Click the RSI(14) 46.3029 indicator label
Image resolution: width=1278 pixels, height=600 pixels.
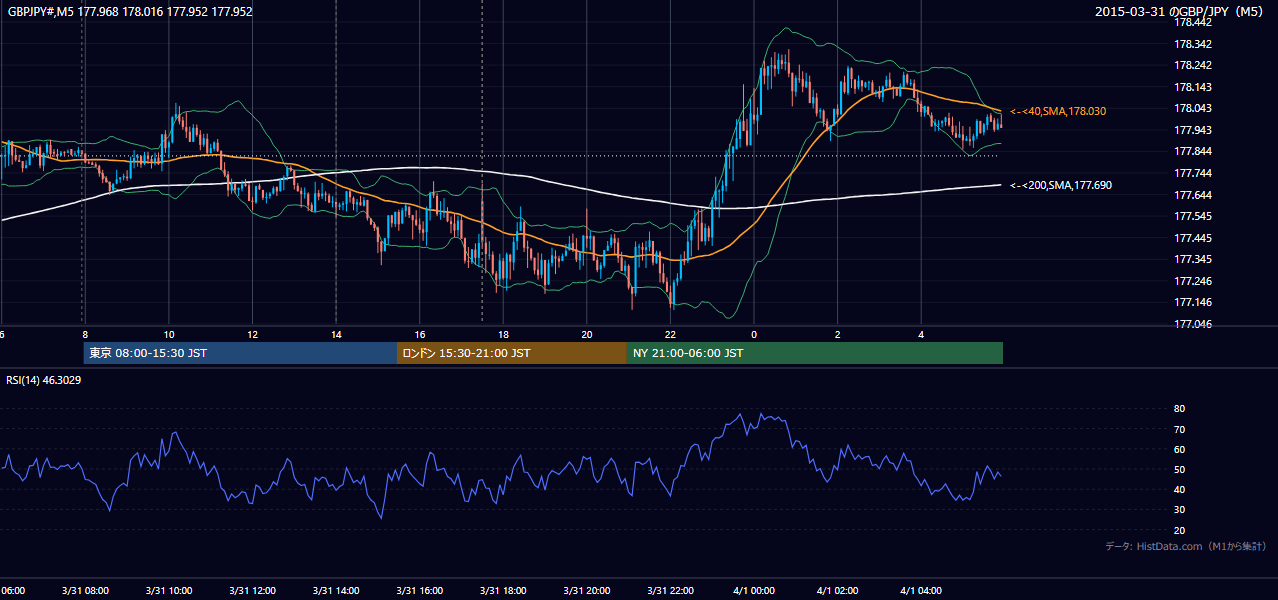tap(46, 380)
